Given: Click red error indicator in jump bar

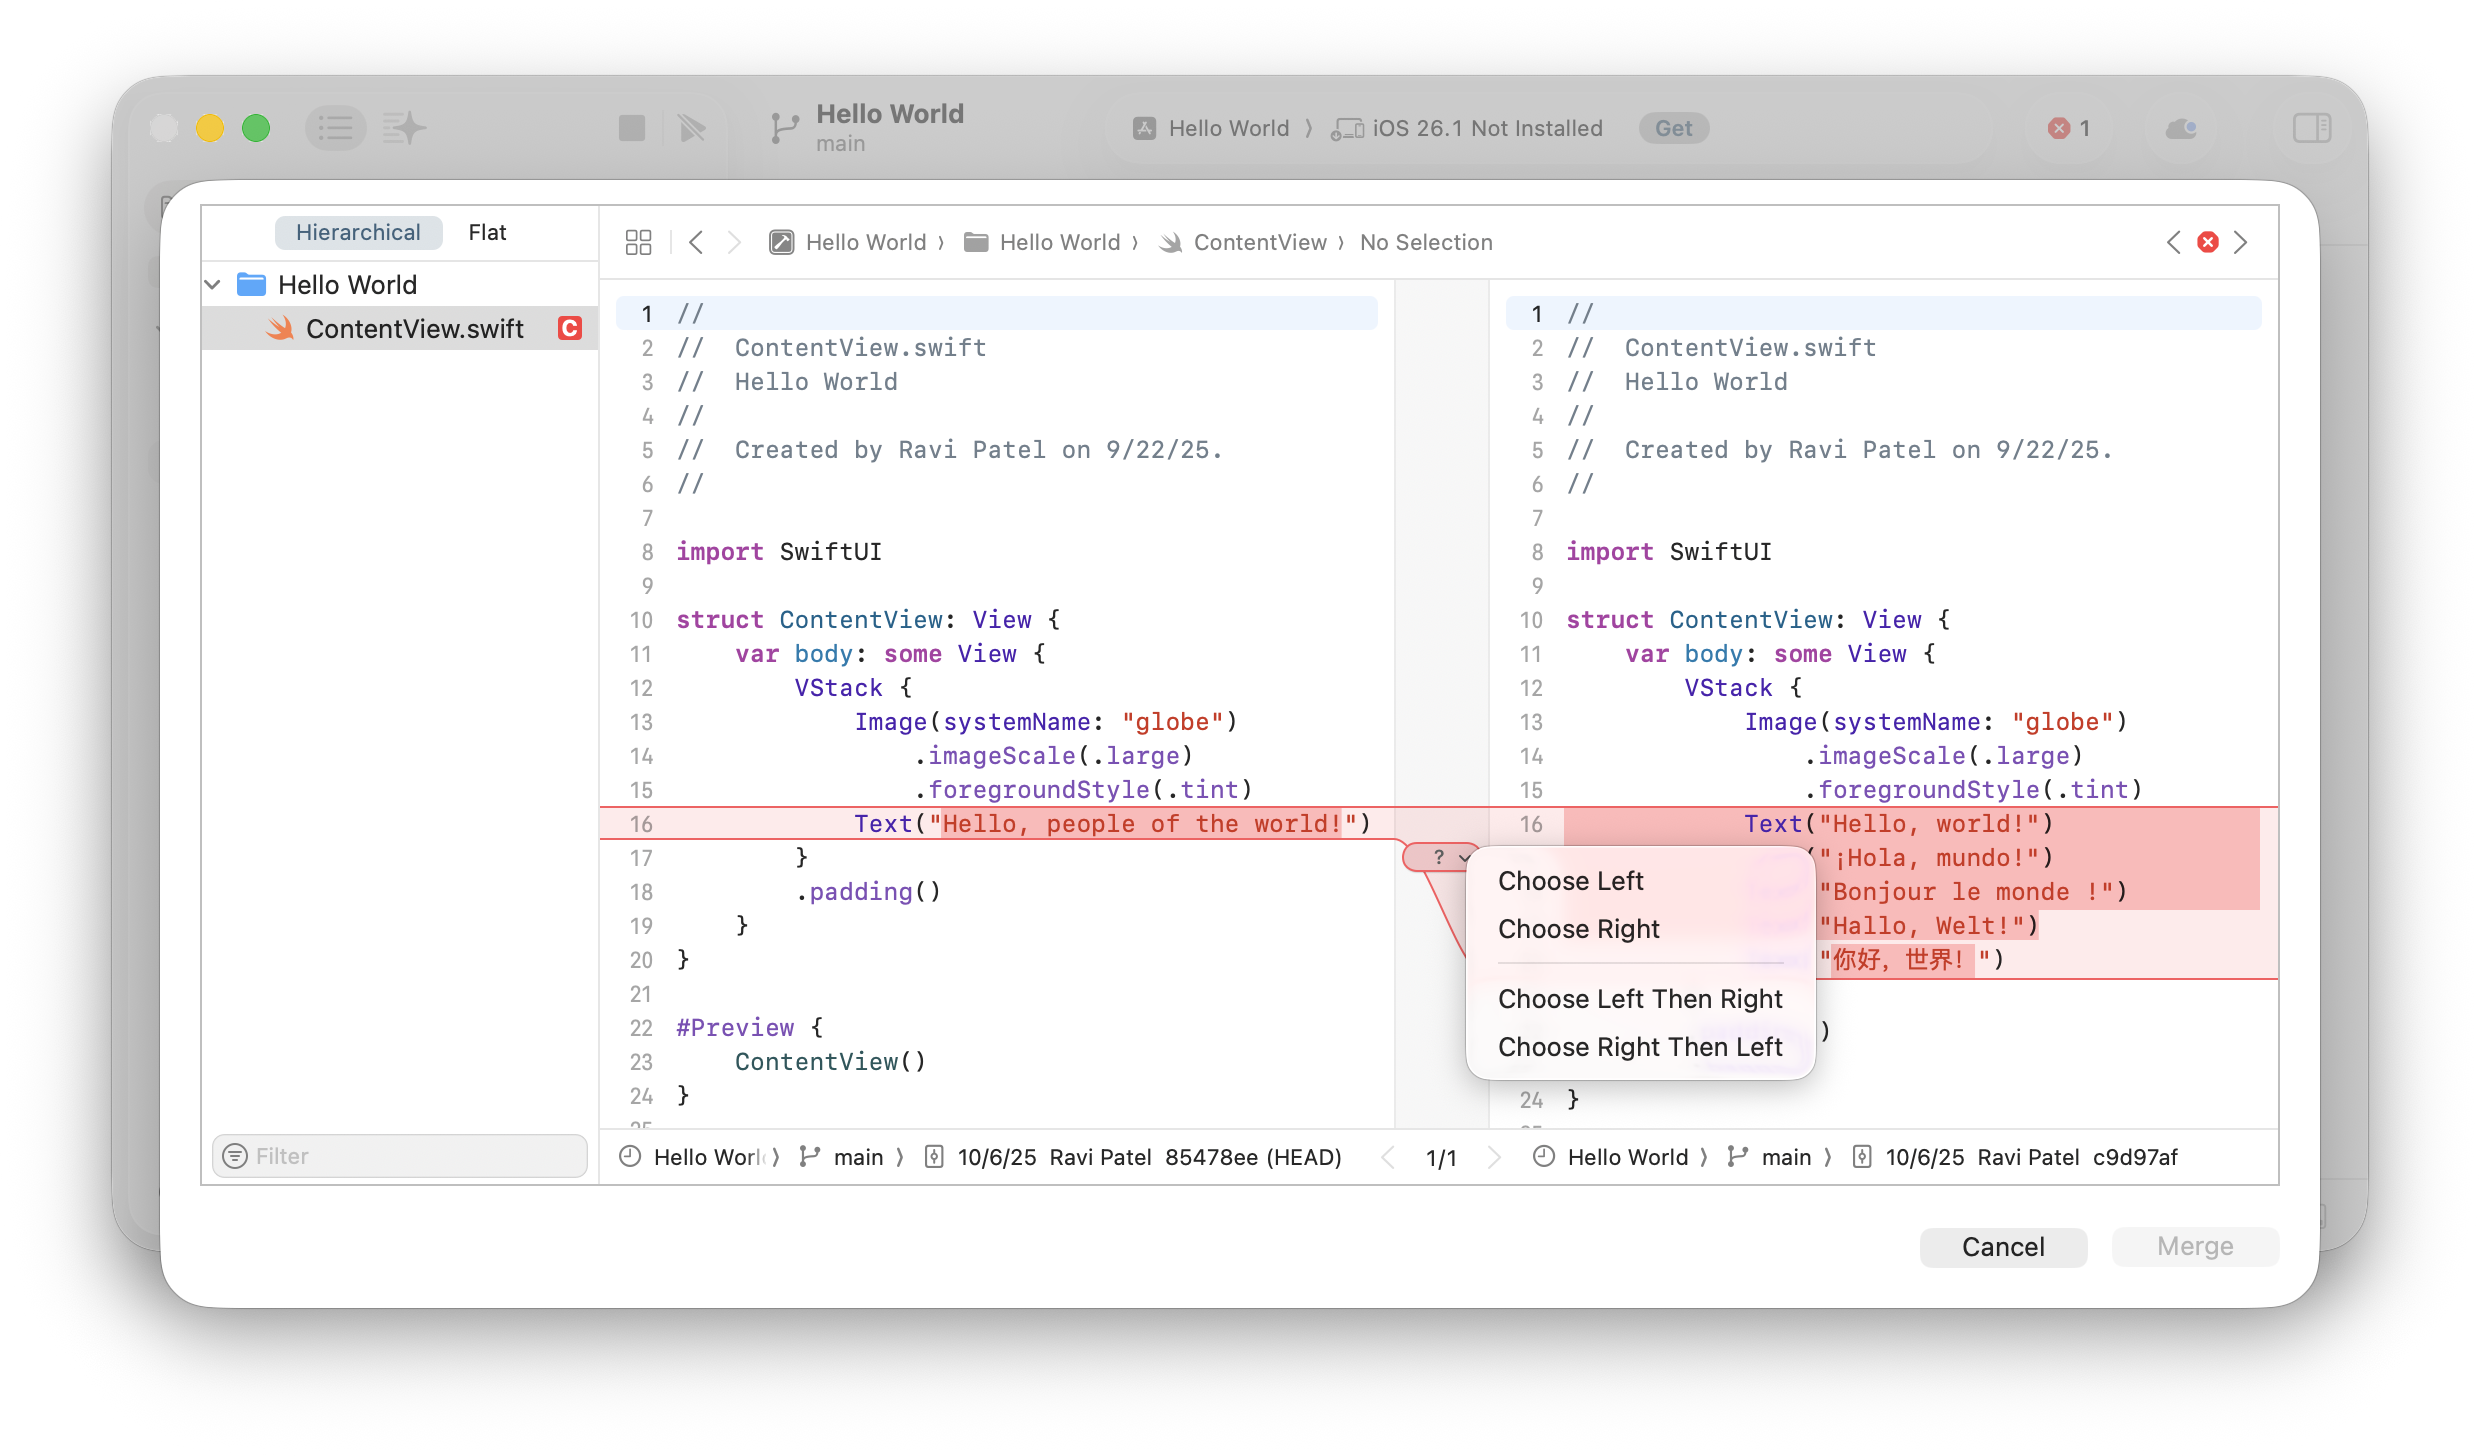Looking at the screenshot, I should pos(2208,242).
